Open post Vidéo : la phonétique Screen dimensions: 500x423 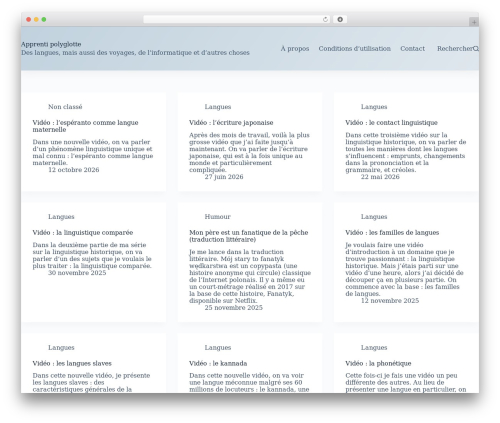coord(378,363)
